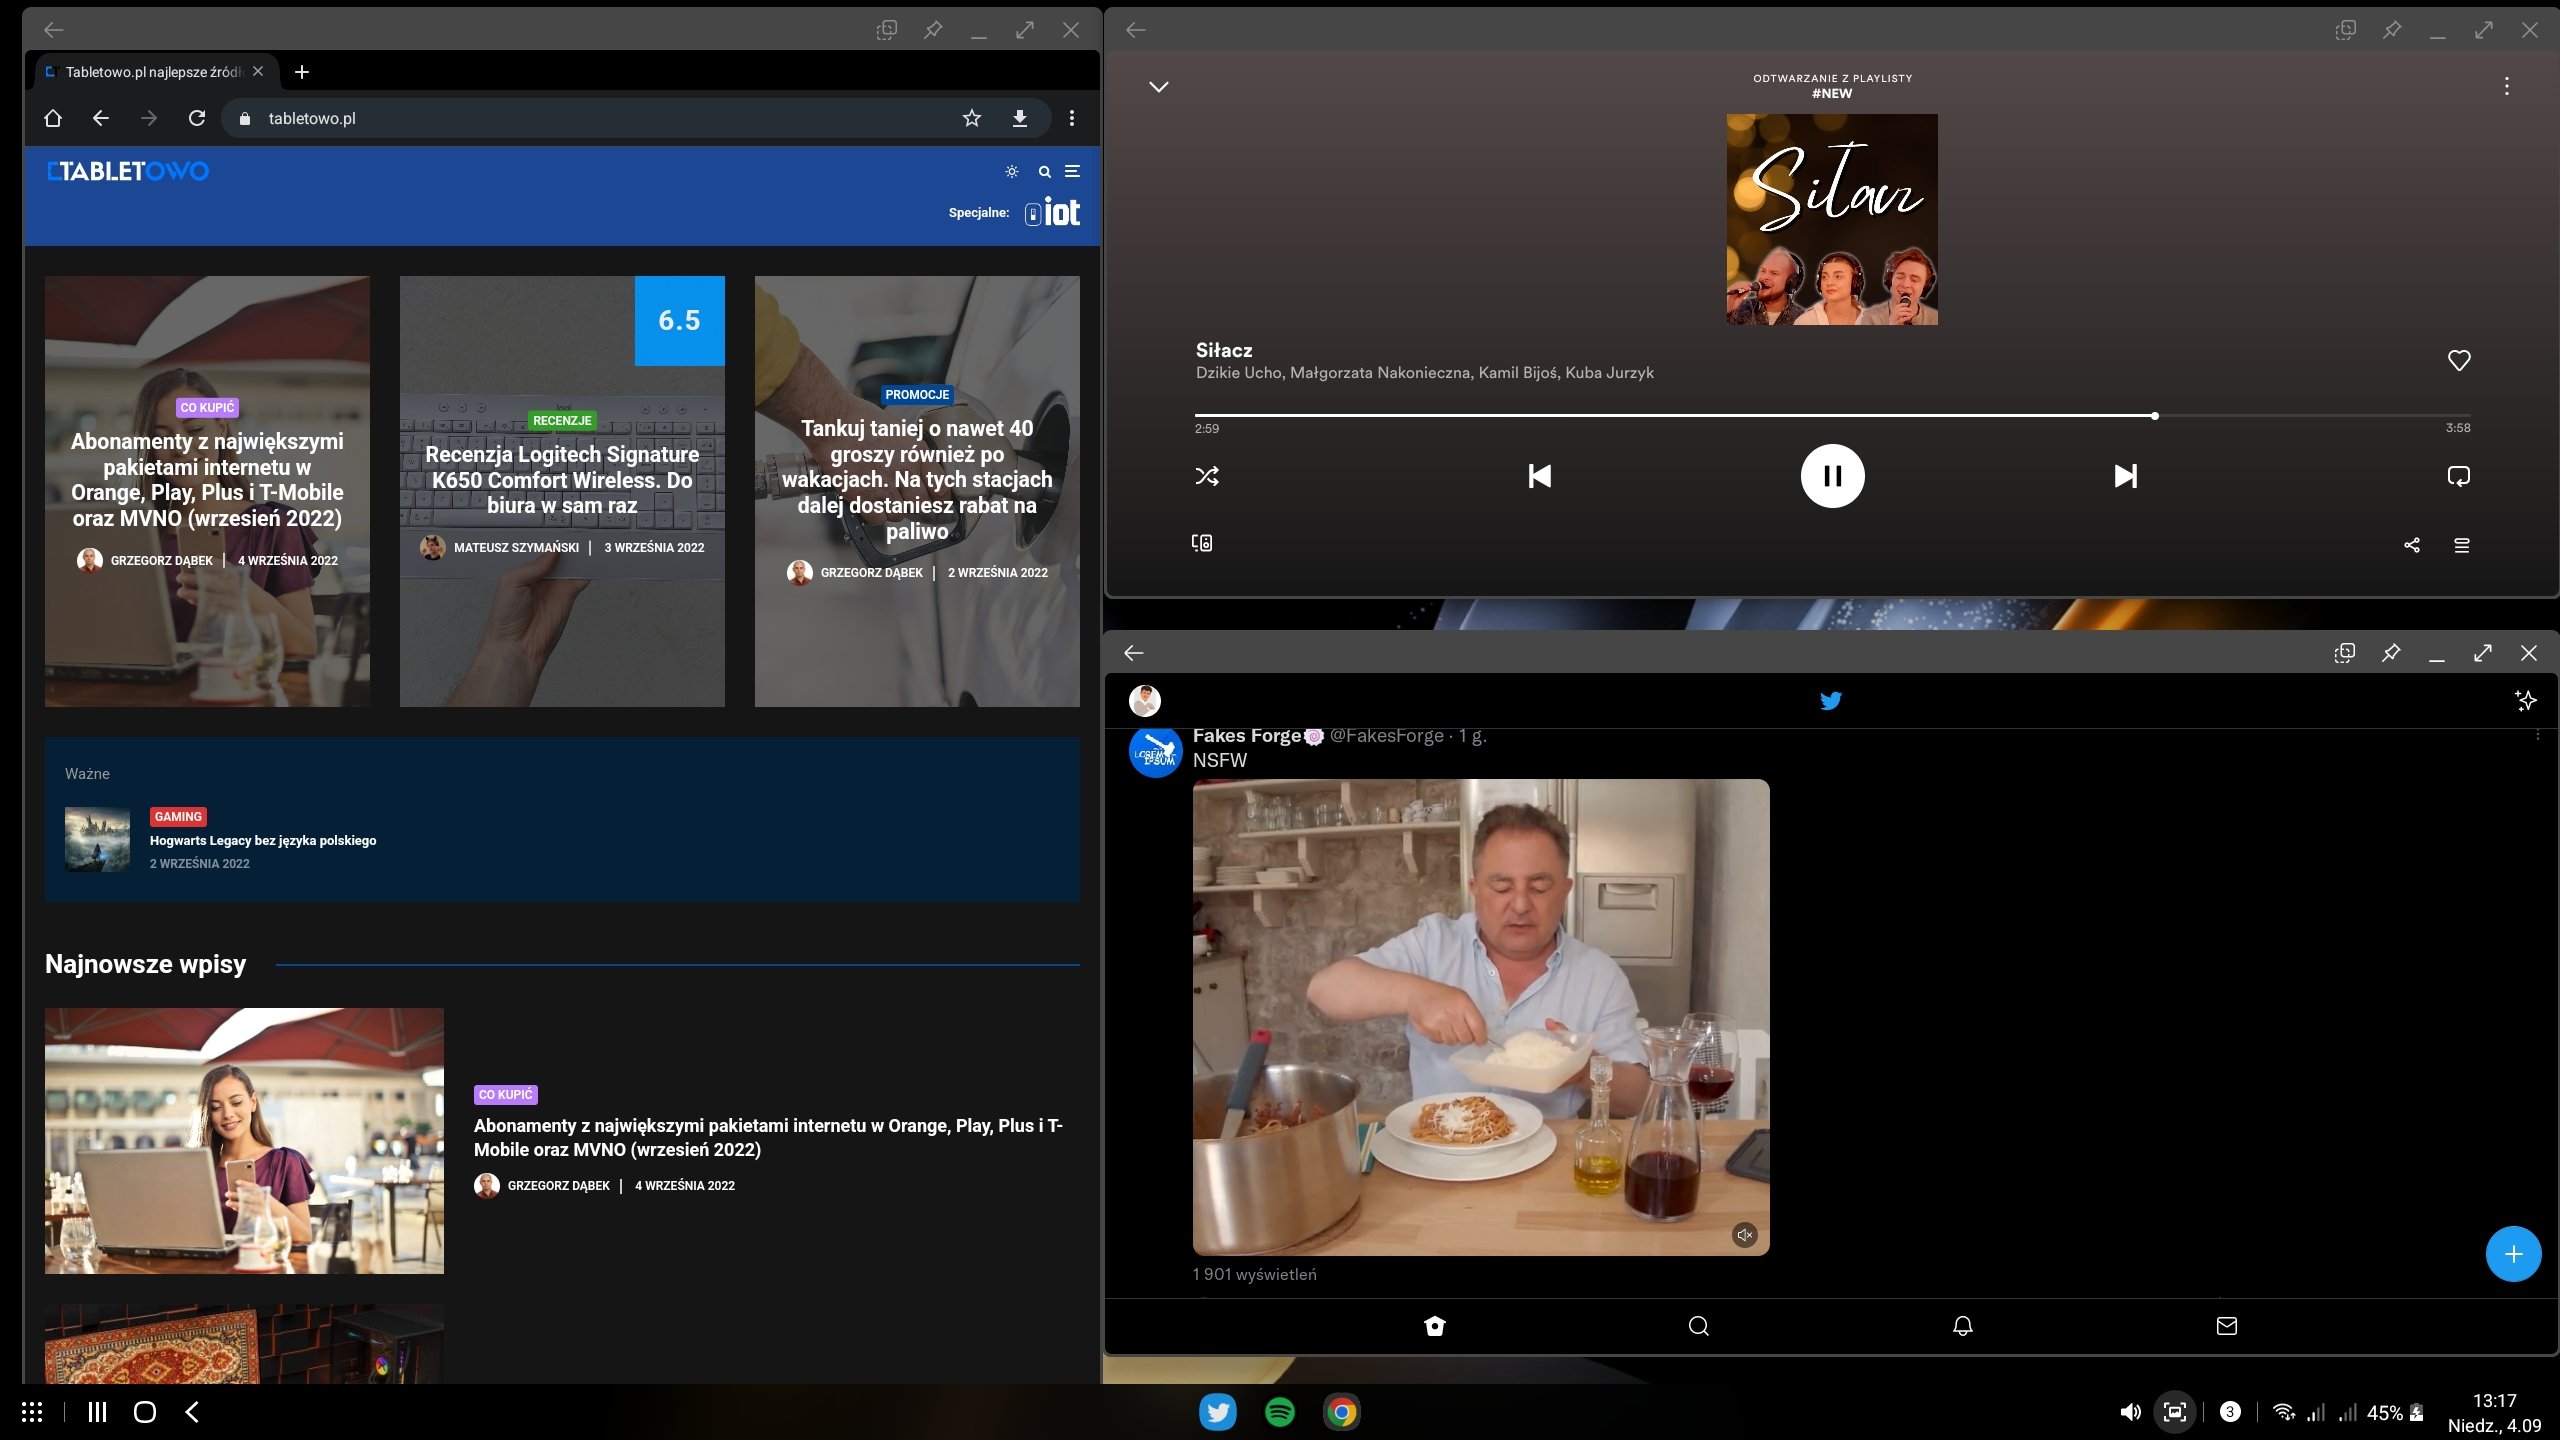This screenshot has width=2560, height=1440.
Task: Open Chrome downloads icon
Action: 1019,118
